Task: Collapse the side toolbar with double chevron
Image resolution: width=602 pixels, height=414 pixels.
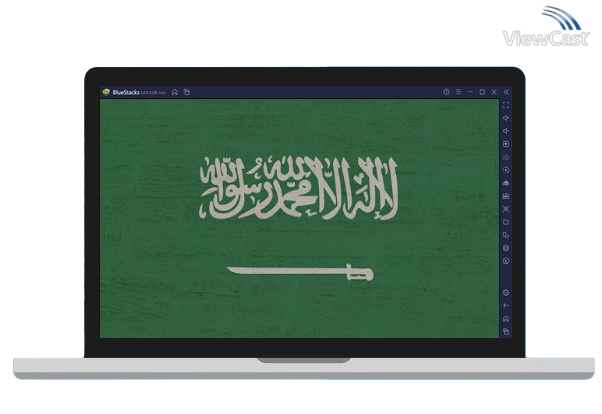Action: click(x=506, y=92)
